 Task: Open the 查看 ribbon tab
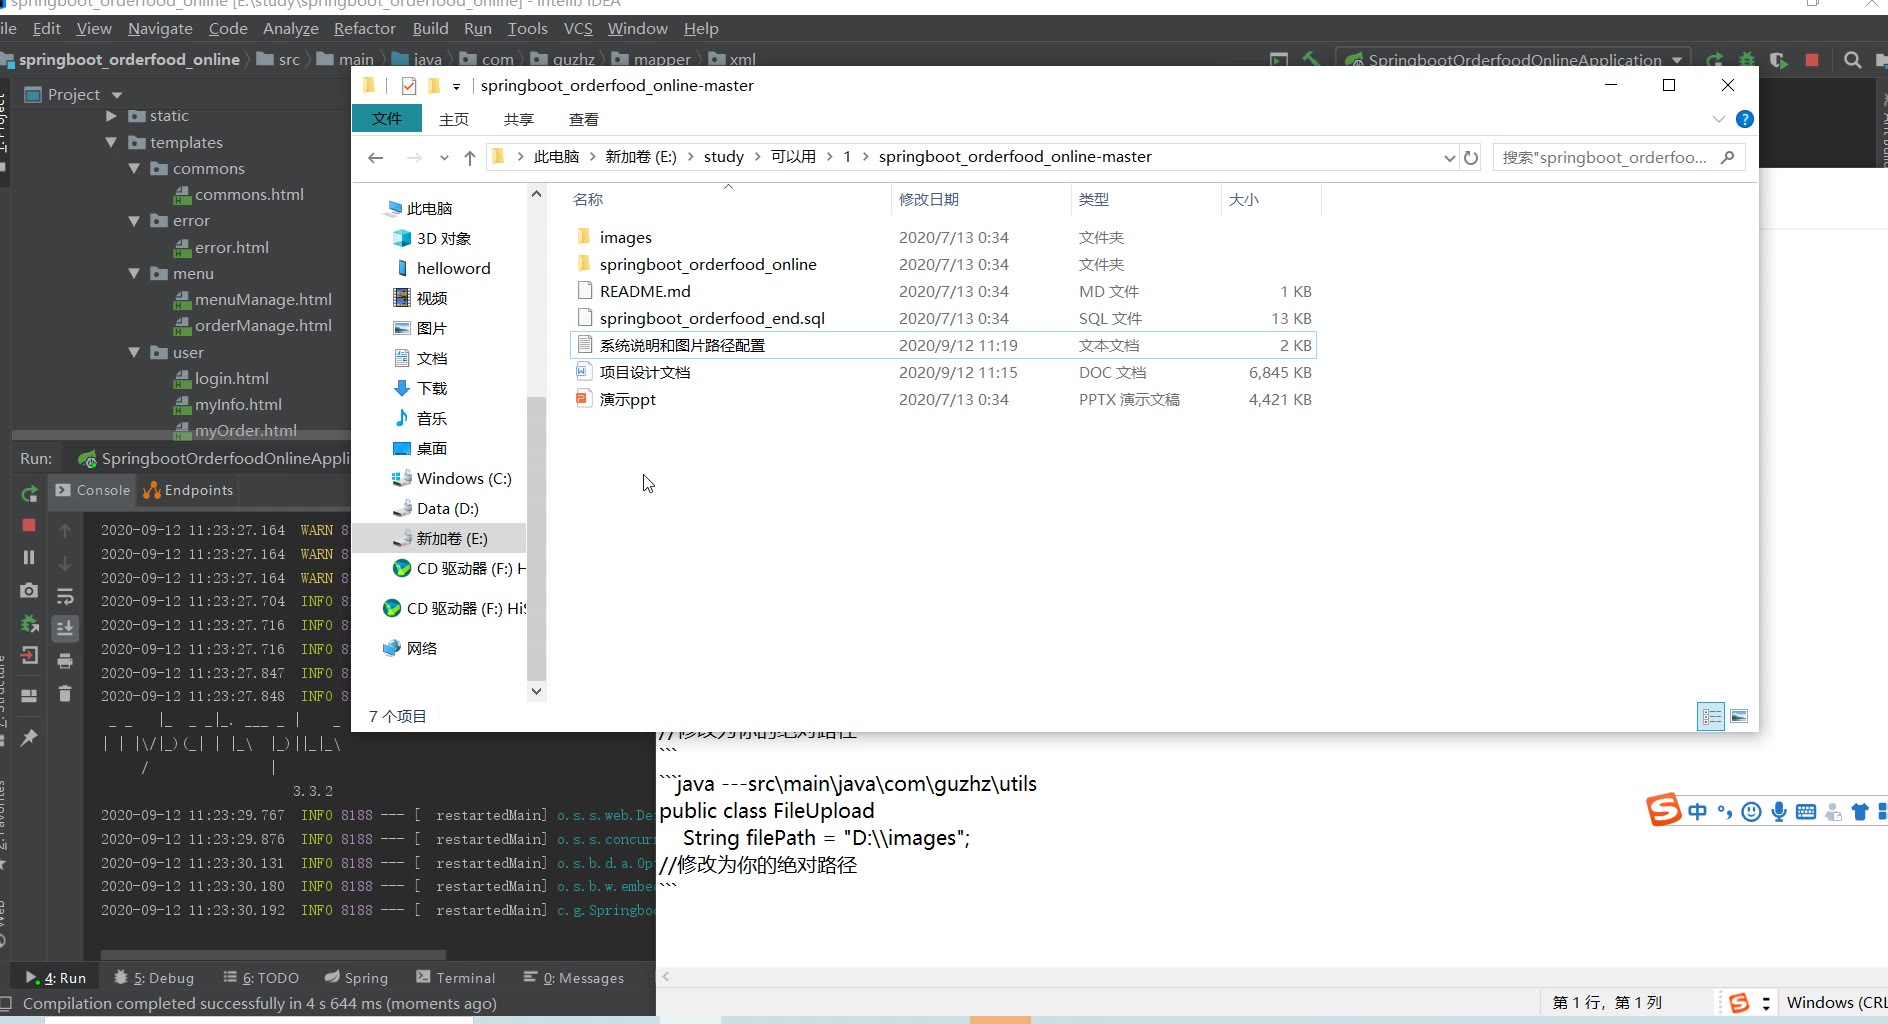pos(584,119)
